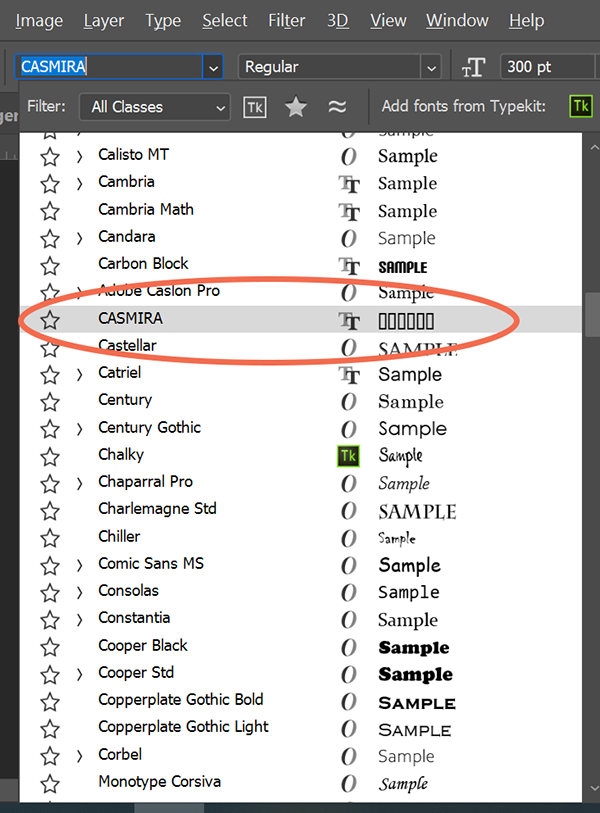Select the Century Gothic font

[149, 427]
